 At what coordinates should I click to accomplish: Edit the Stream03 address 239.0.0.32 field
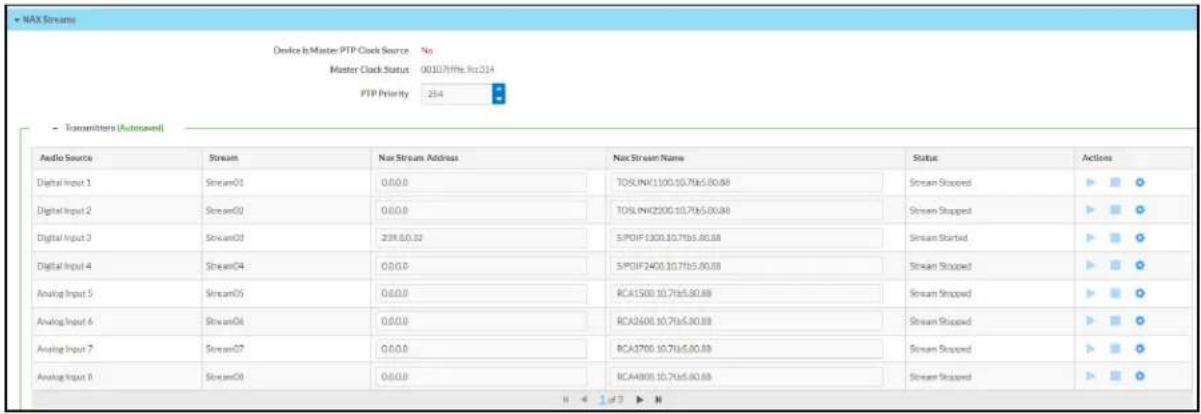pyautogui.click(x=482, y=239)
